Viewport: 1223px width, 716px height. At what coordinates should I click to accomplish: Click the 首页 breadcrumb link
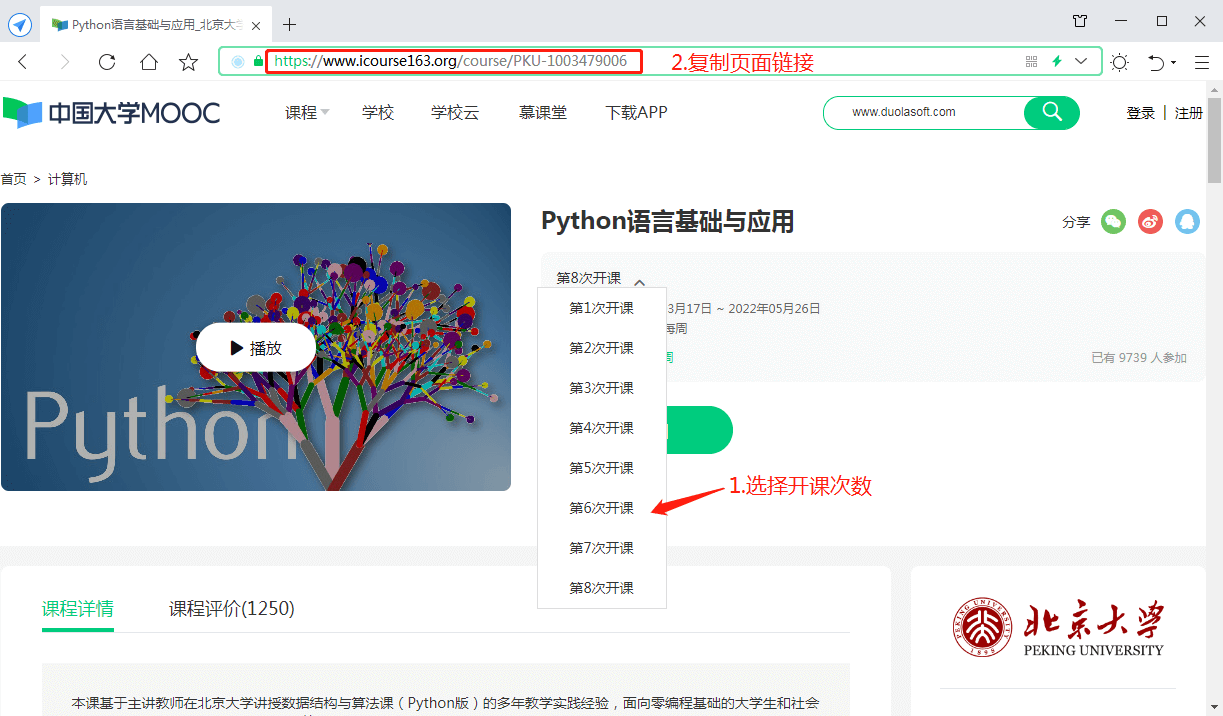[x=14, y=179]
